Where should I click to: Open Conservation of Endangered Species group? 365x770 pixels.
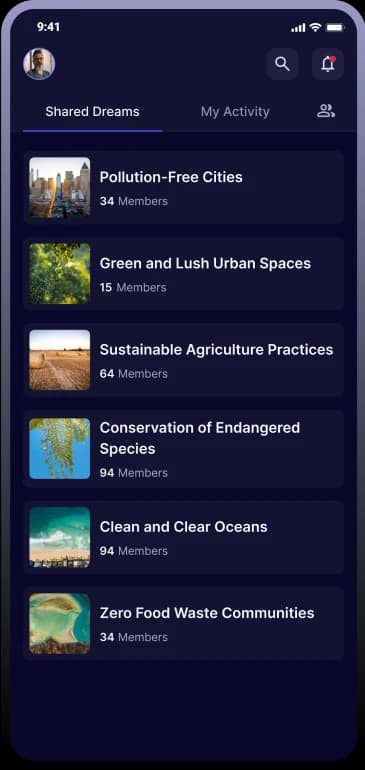pyautogui.click(x=184, y=449)
